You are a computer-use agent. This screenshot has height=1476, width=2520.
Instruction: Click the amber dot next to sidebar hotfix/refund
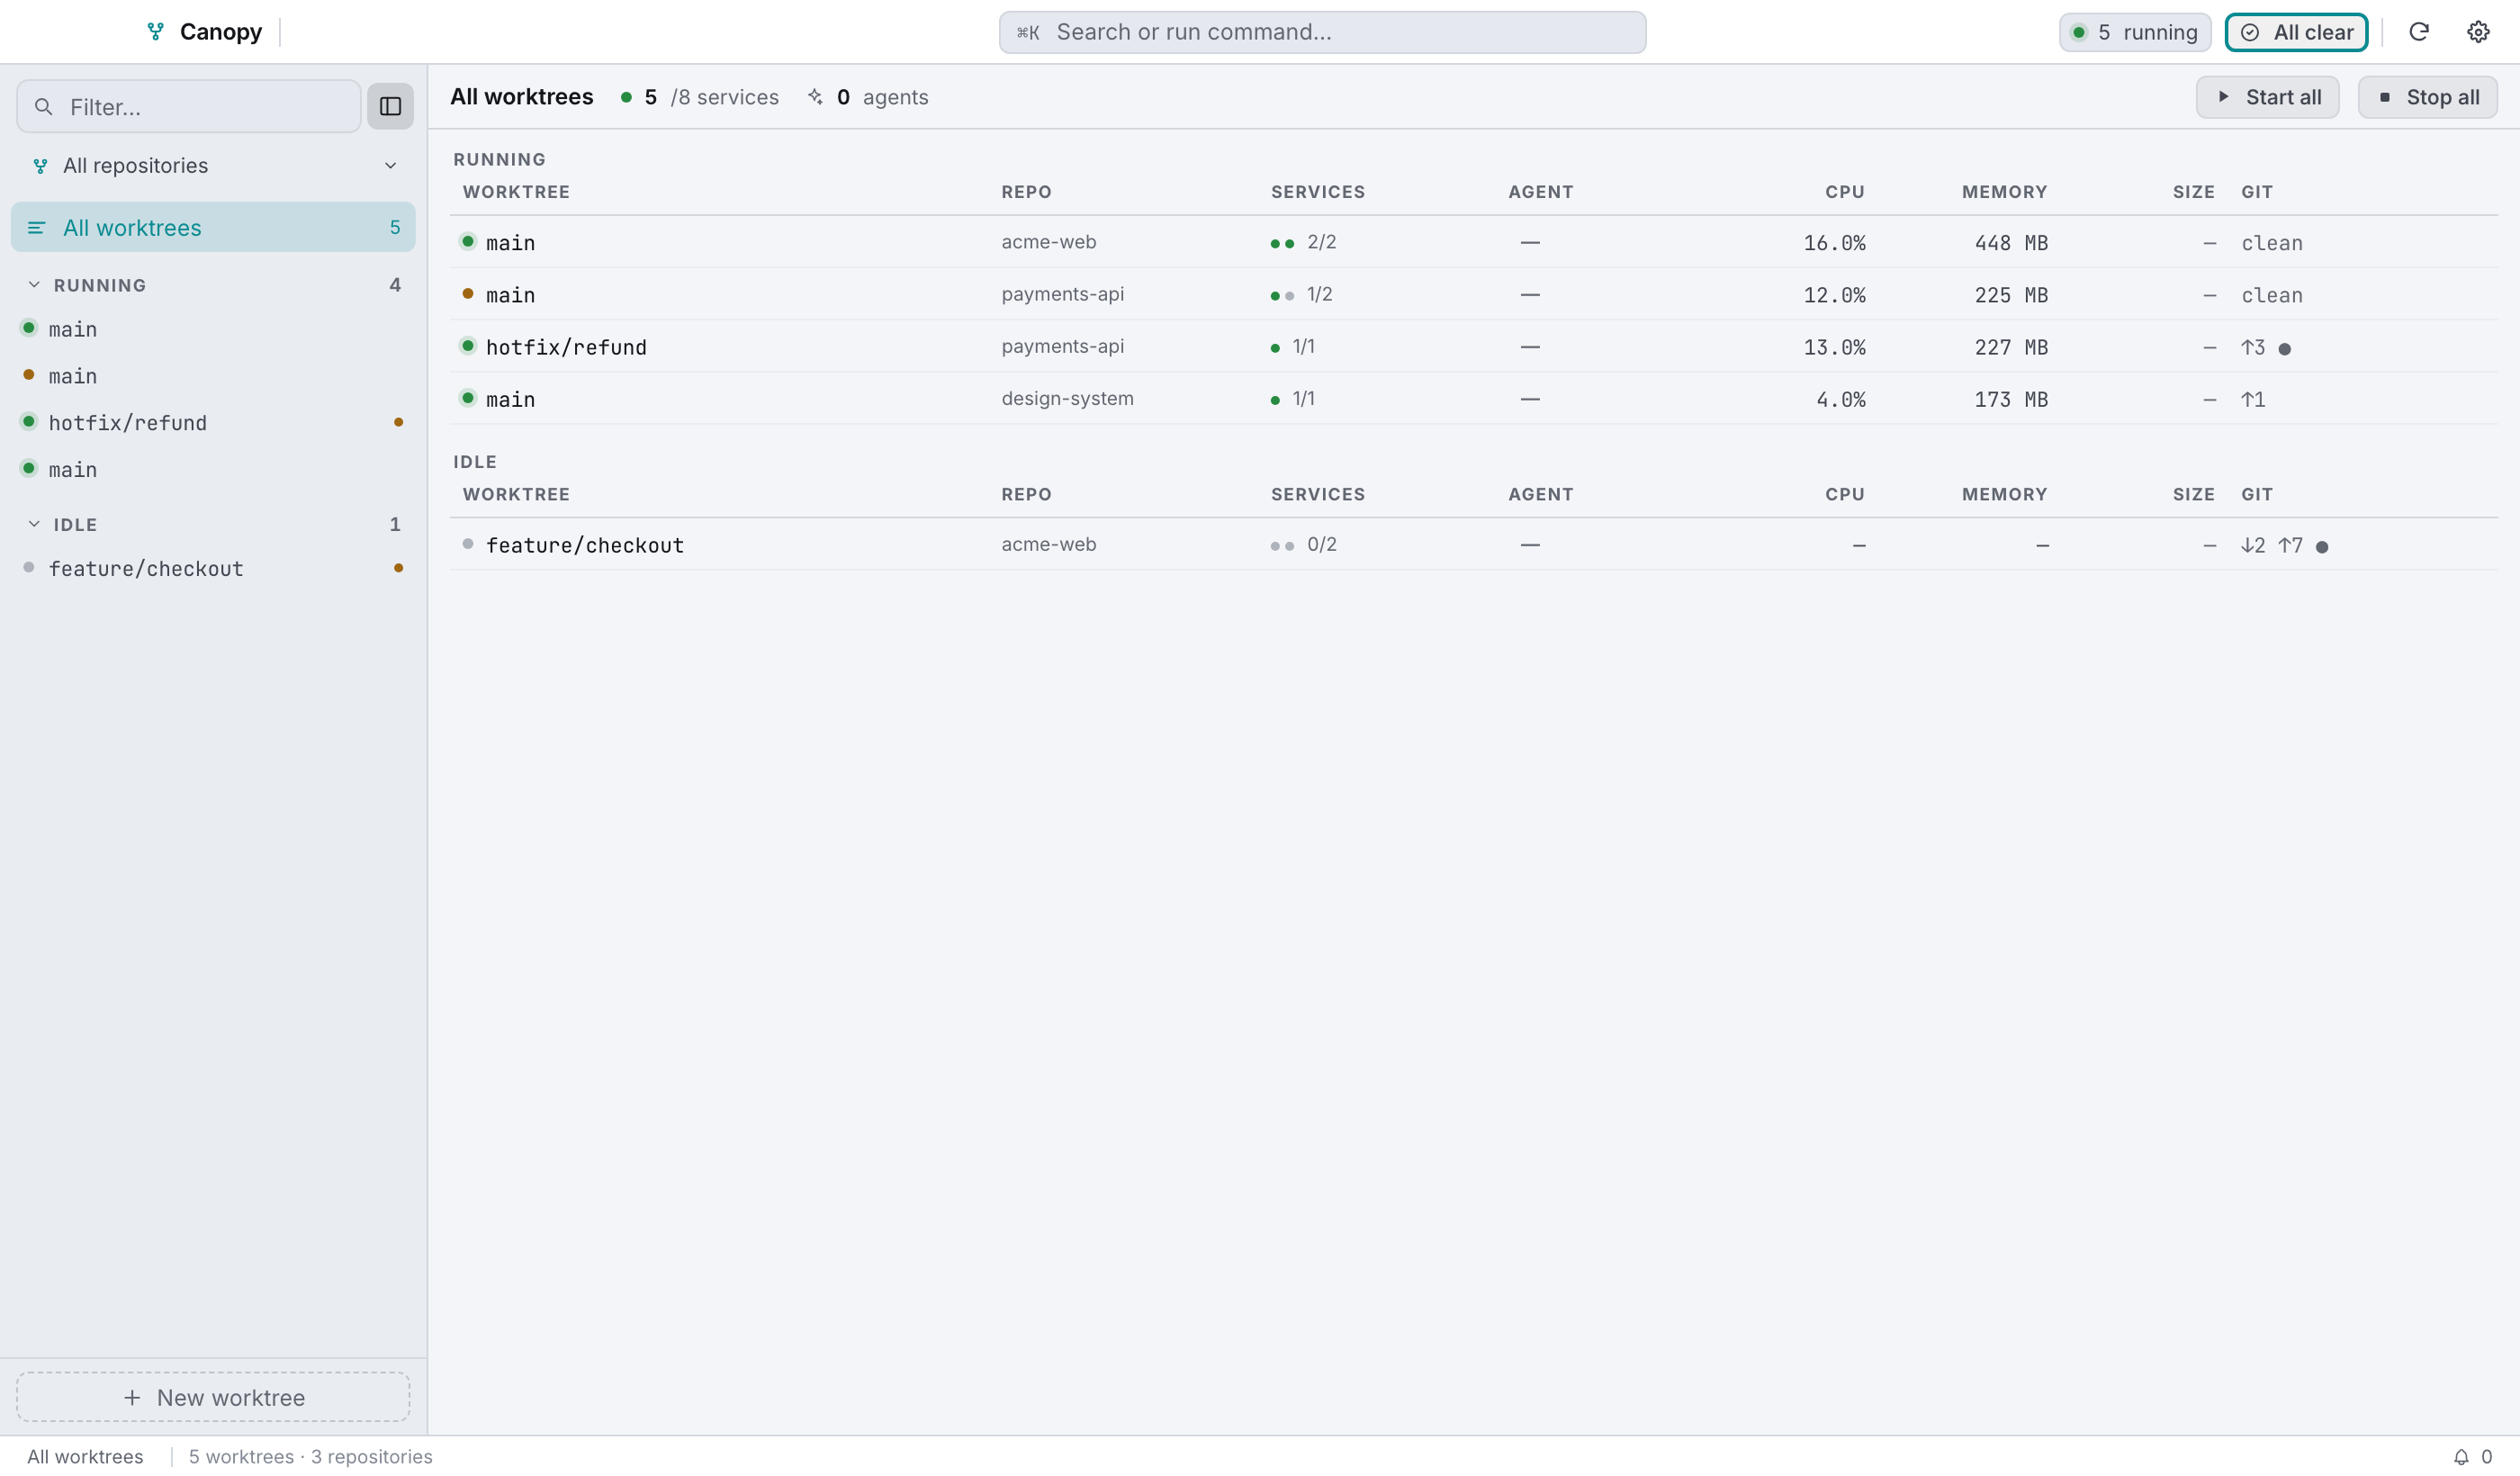[398, 422]
